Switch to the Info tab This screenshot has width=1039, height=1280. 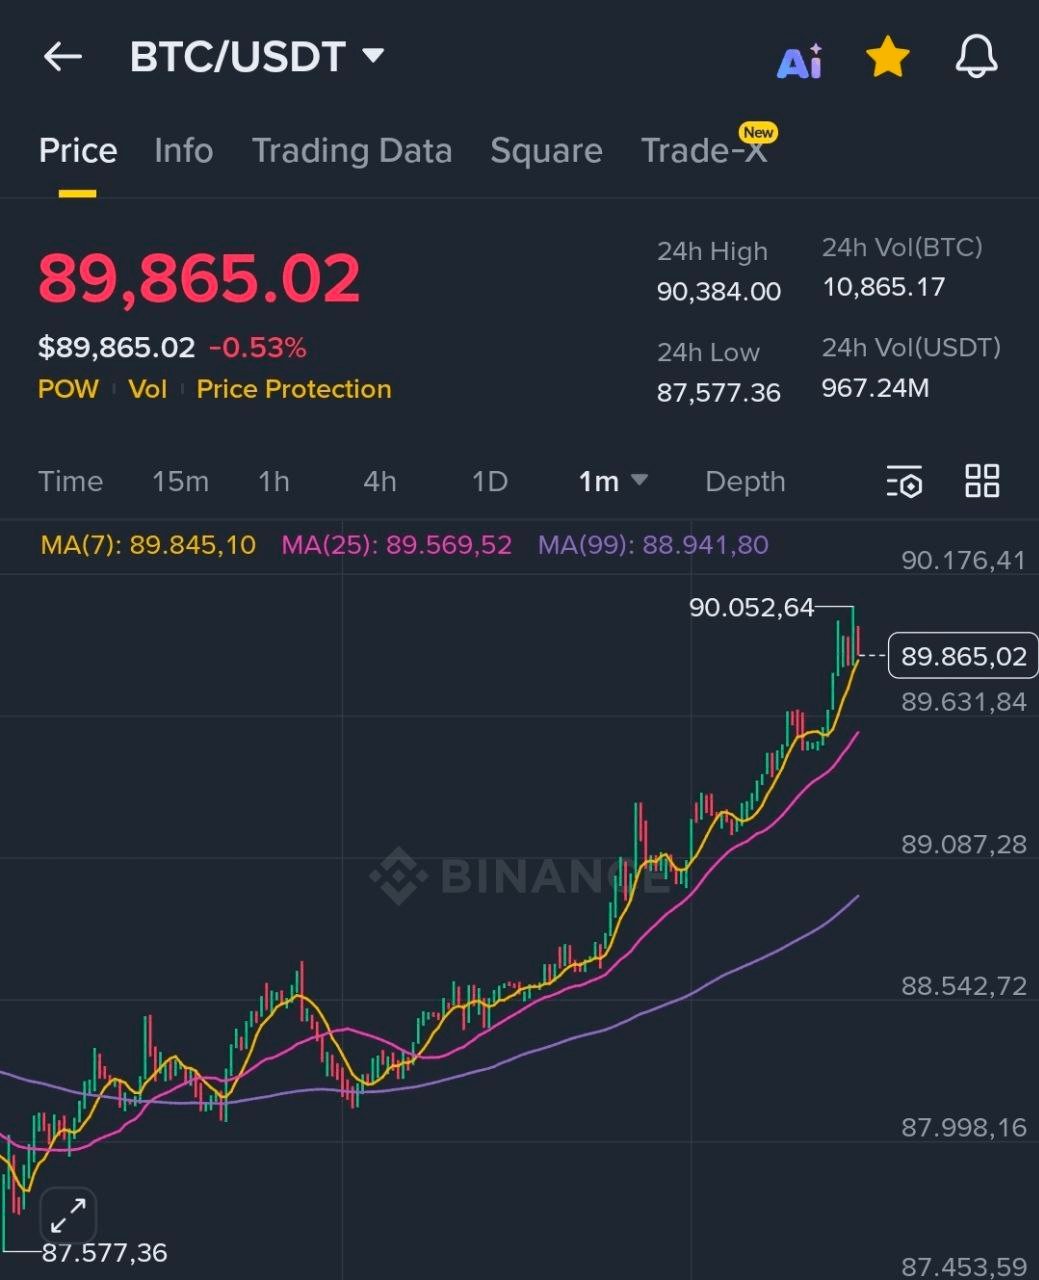[x=183, y=151]
